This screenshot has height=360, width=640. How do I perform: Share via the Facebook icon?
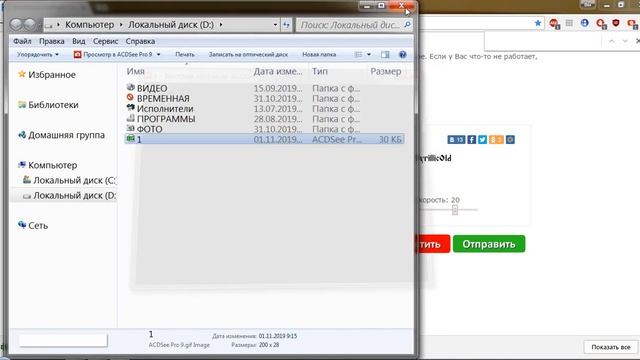click(x=471, y=140)
